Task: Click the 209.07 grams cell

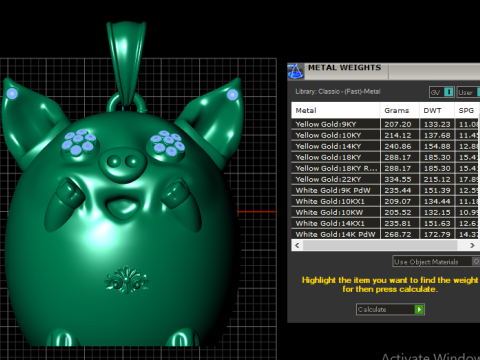Action: point(399,201)
